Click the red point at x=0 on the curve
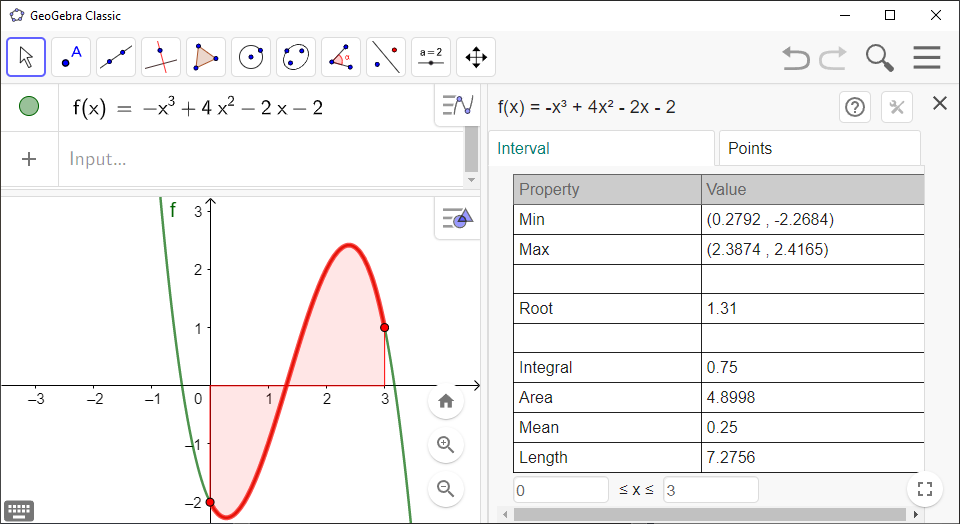The width and height of the screenshot is (960, 524). click(210, 502)
